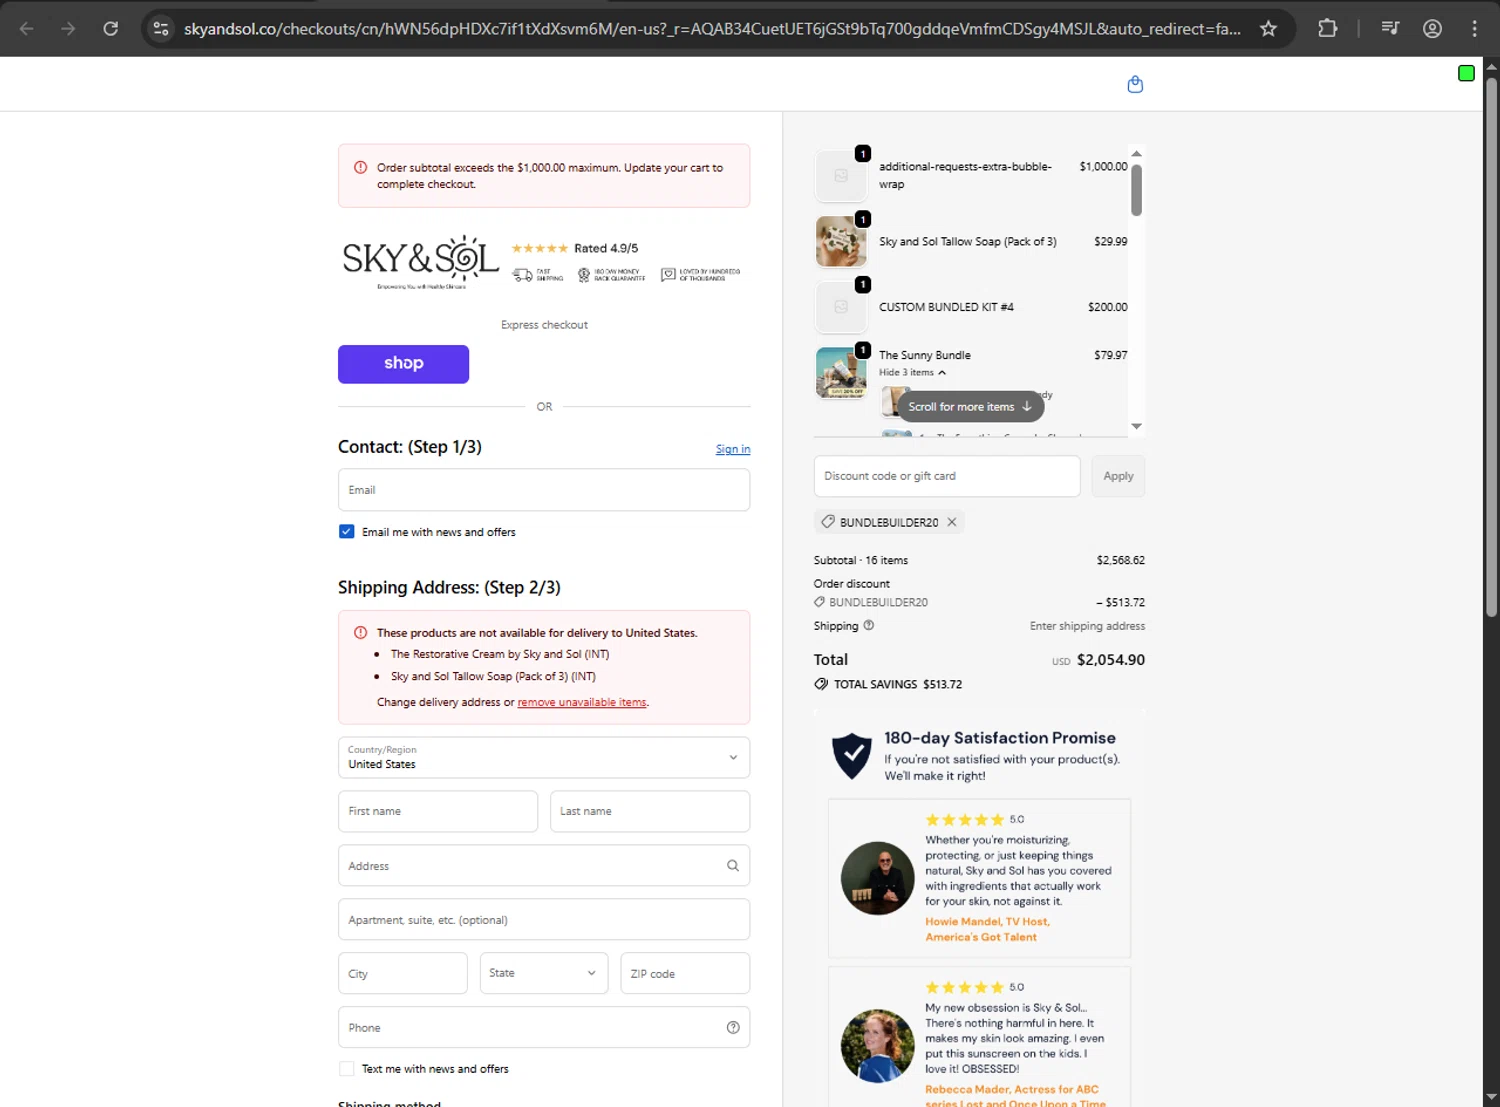Click the Sign in link

tap(733, 449)
